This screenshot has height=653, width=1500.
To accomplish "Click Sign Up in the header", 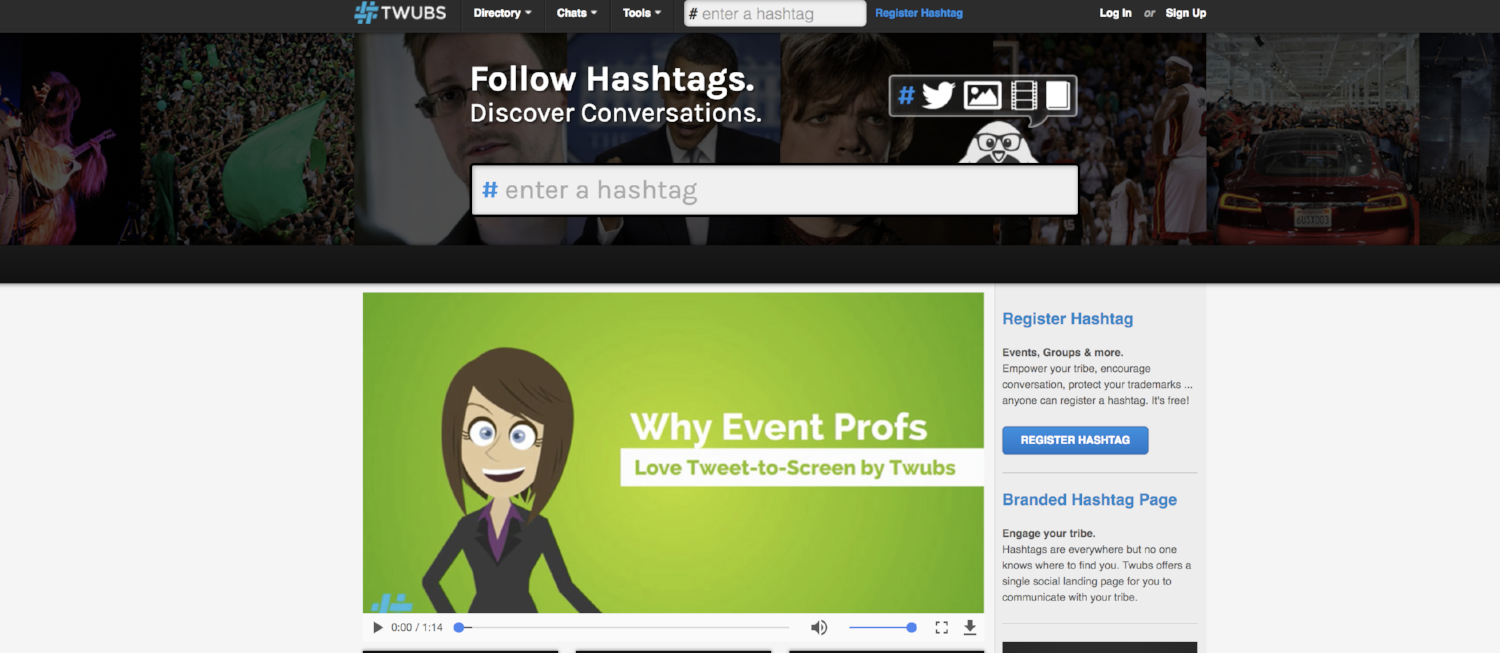I will click(x=1186, y=13).
